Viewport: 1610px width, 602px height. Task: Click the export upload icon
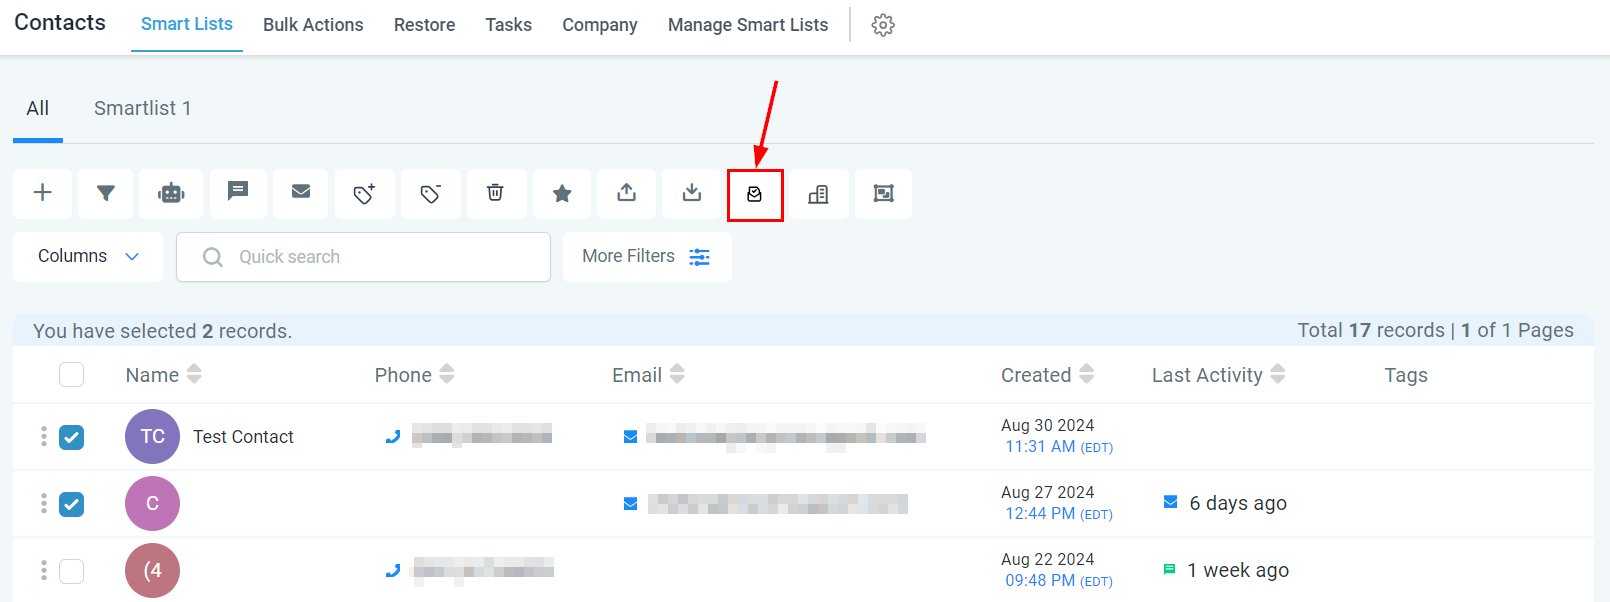point(627,192)
